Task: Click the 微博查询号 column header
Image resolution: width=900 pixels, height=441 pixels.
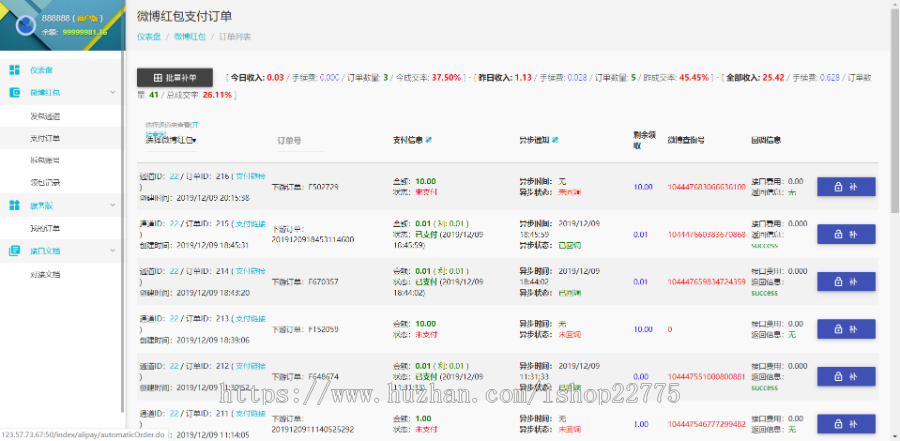Action: tap(686, 140)
